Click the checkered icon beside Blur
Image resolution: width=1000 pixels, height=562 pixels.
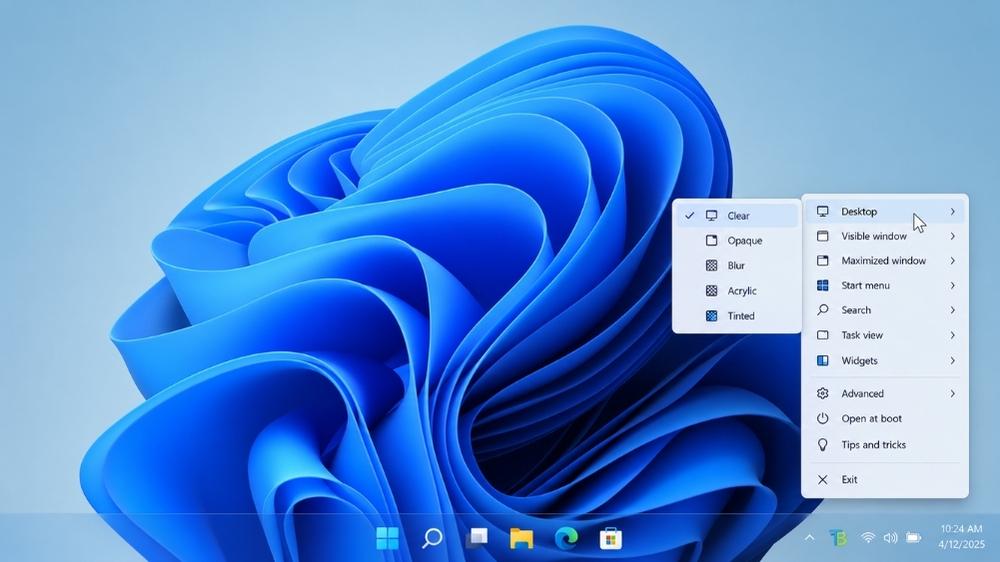pyautogui.click(x=711, y=265)
